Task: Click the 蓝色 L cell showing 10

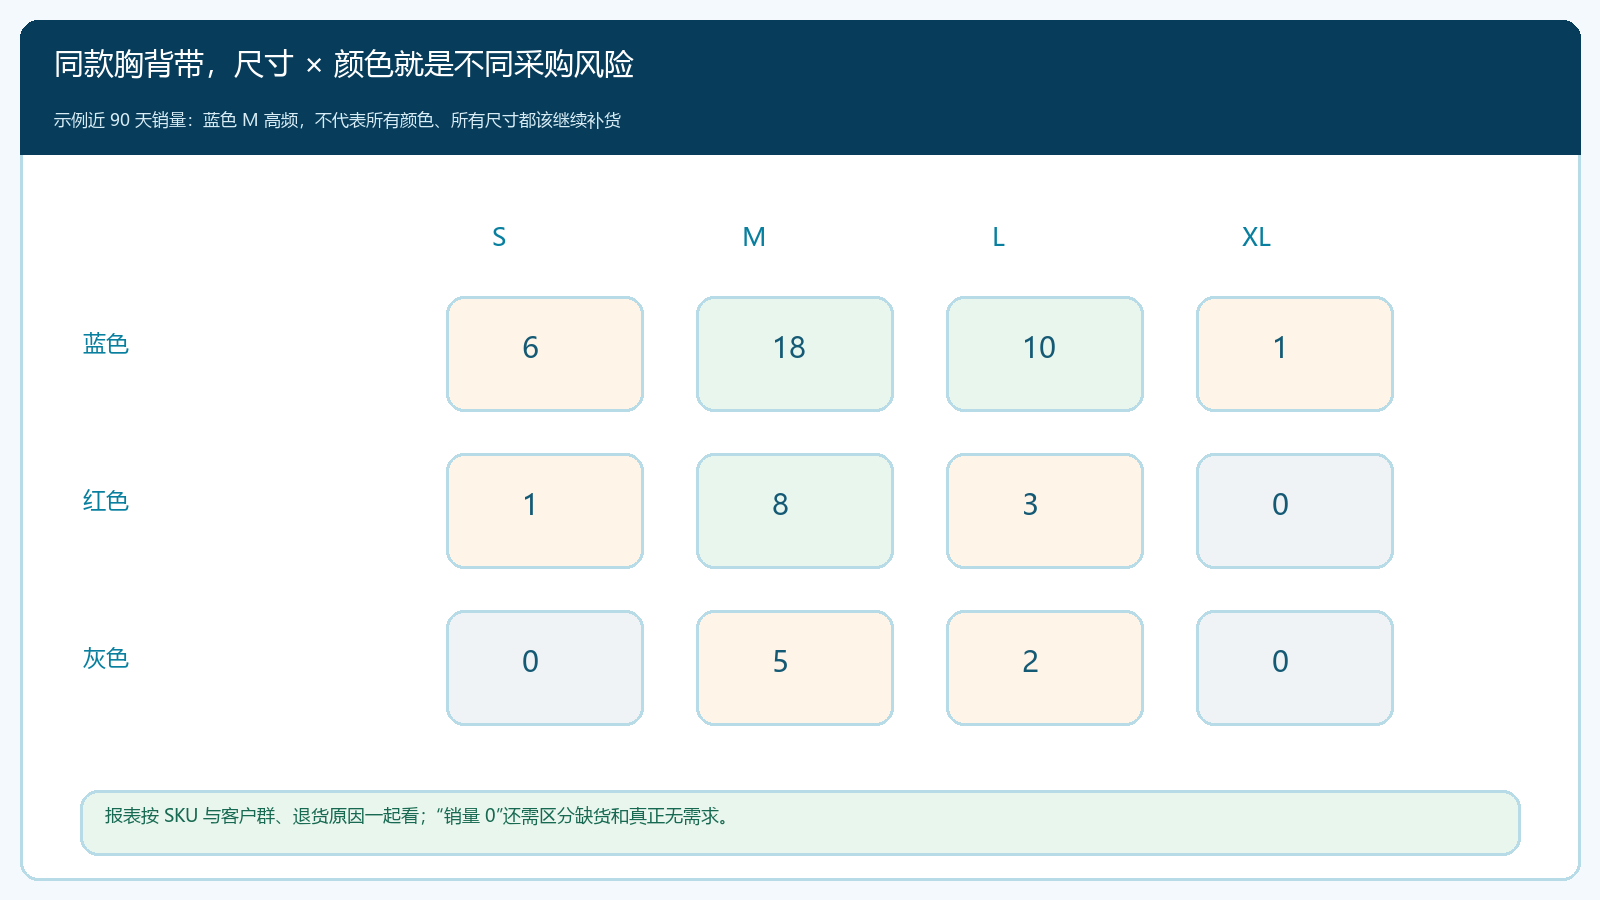Action: pyautogui.click(x=1045, y=354)
